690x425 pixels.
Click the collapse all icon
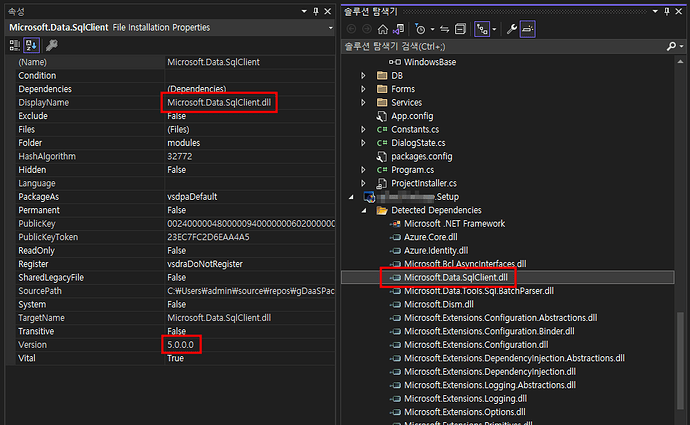tap(460, 29)
